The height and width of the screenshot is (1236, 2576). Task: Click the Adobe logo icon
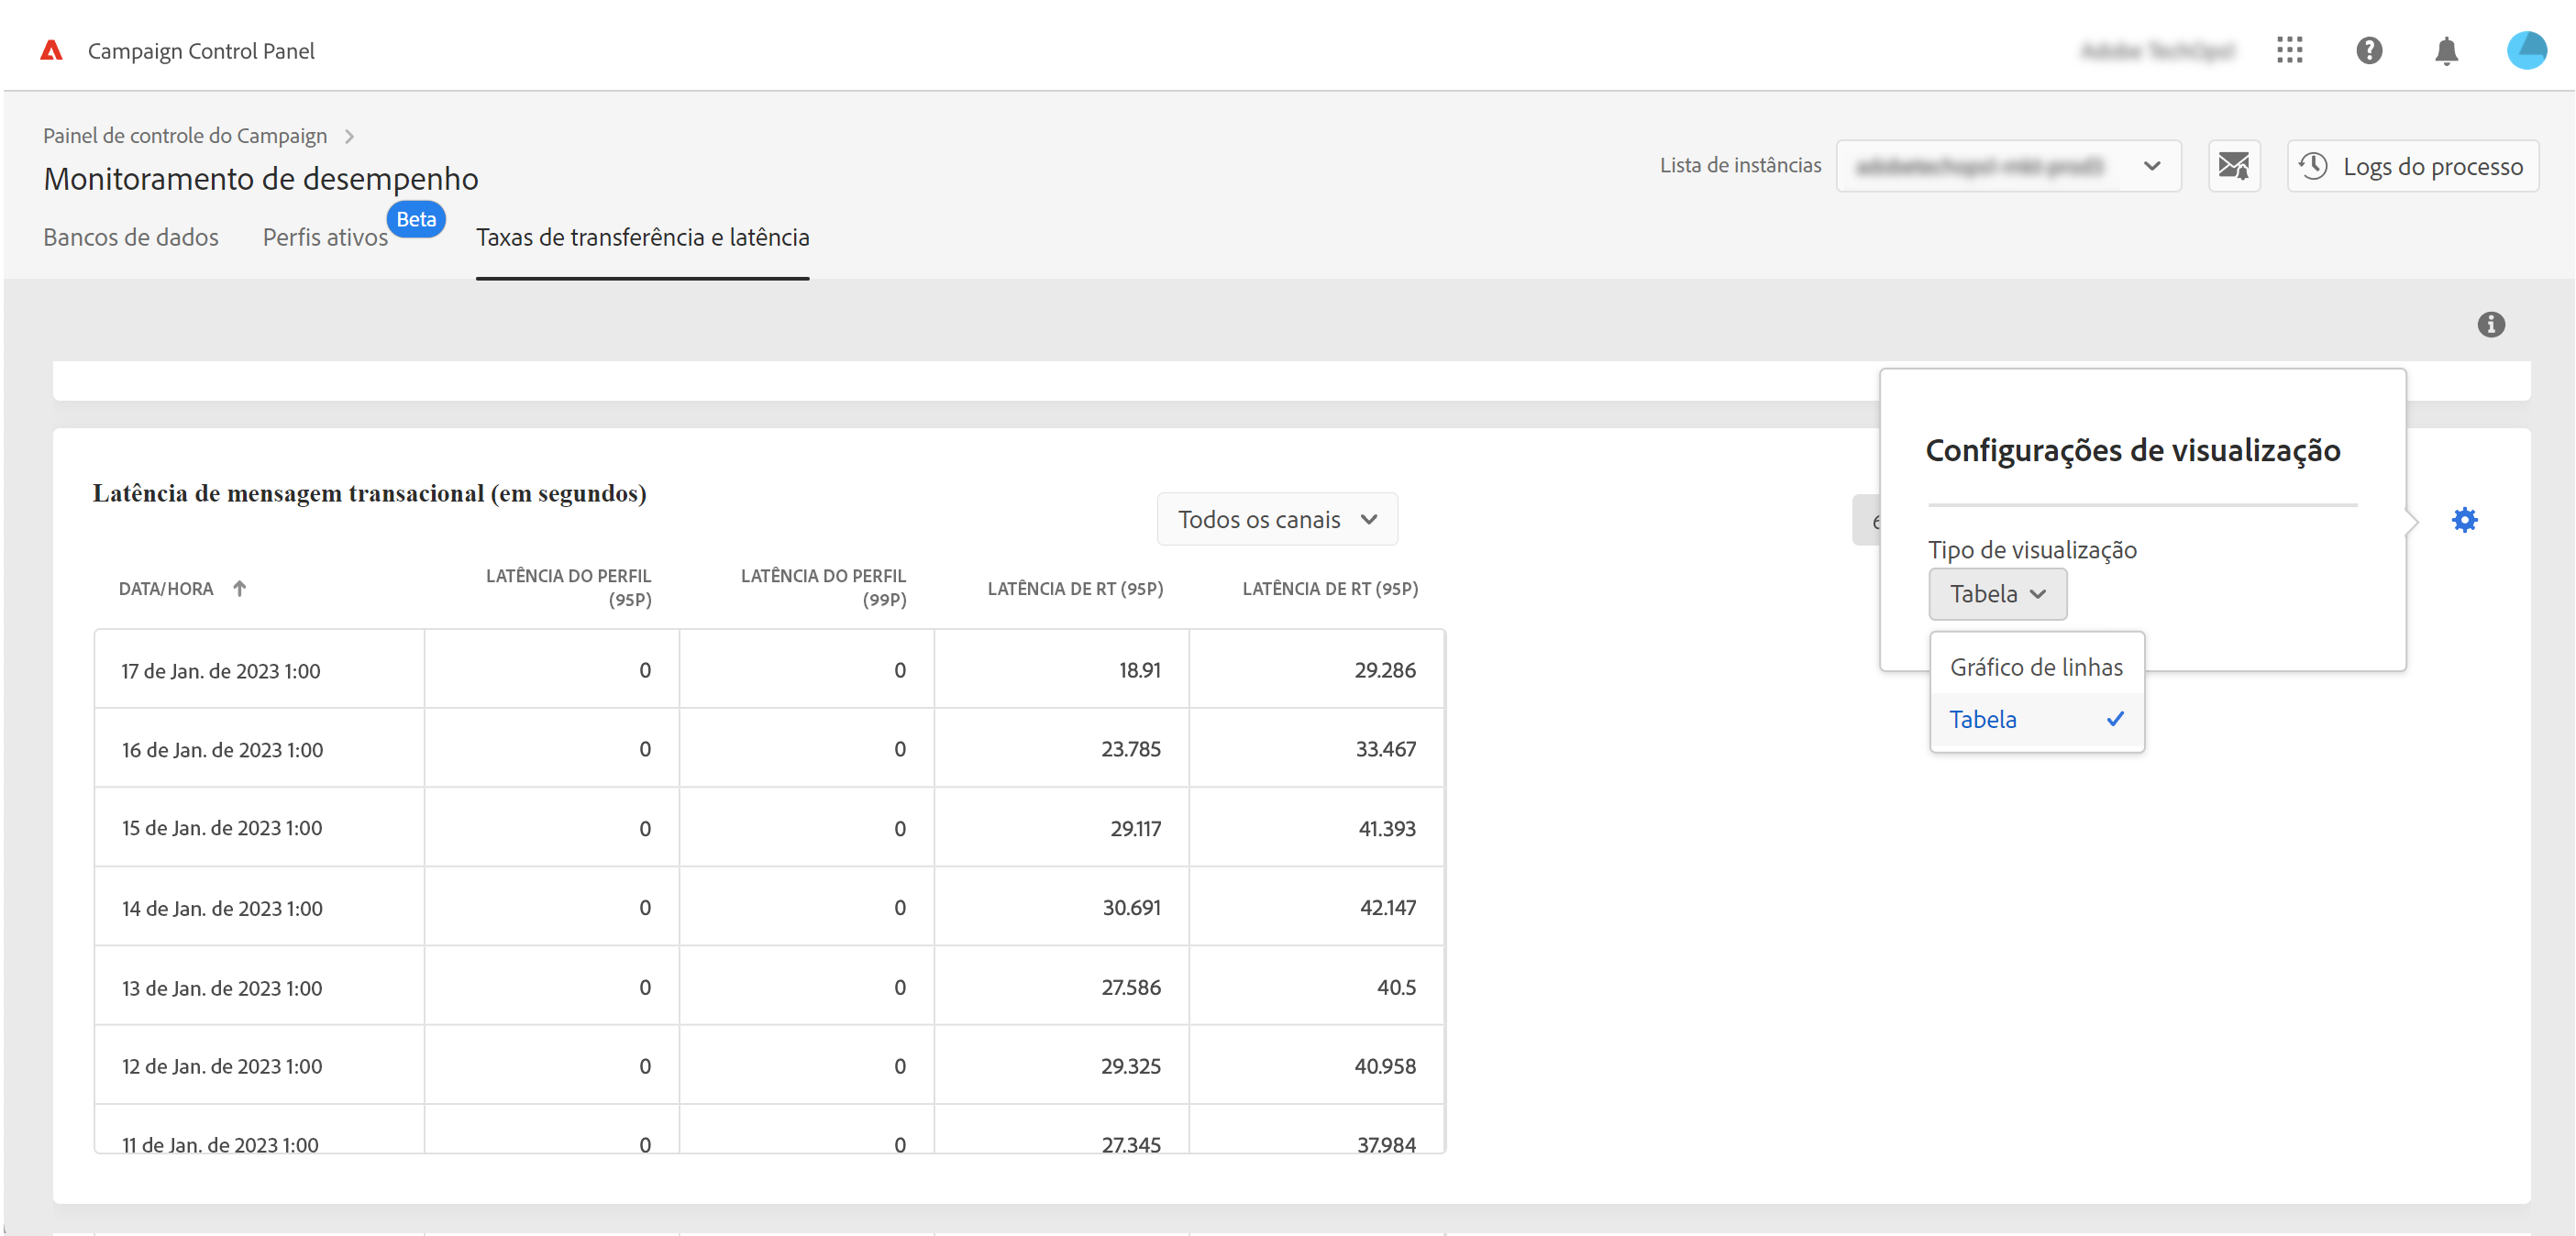51,50
